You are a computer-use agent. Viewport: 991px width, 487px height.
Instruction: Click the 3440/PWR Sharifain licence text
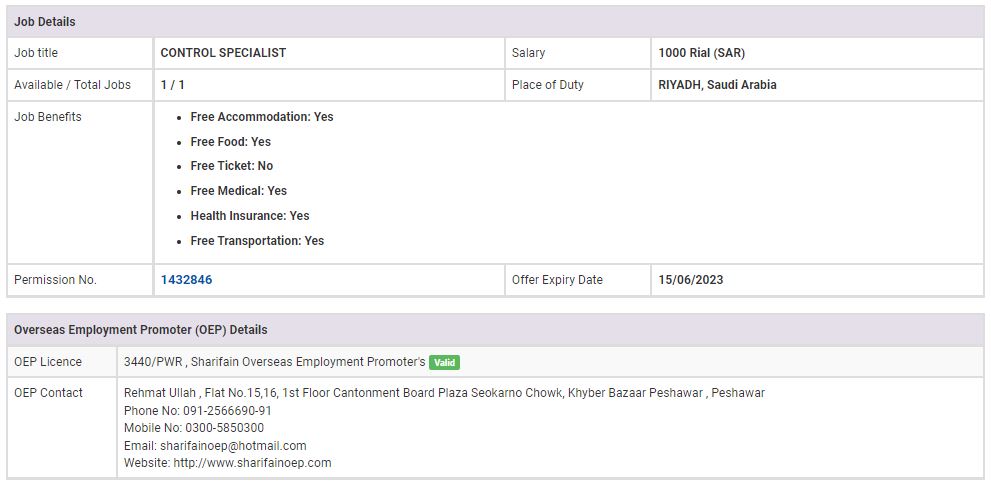274,362
